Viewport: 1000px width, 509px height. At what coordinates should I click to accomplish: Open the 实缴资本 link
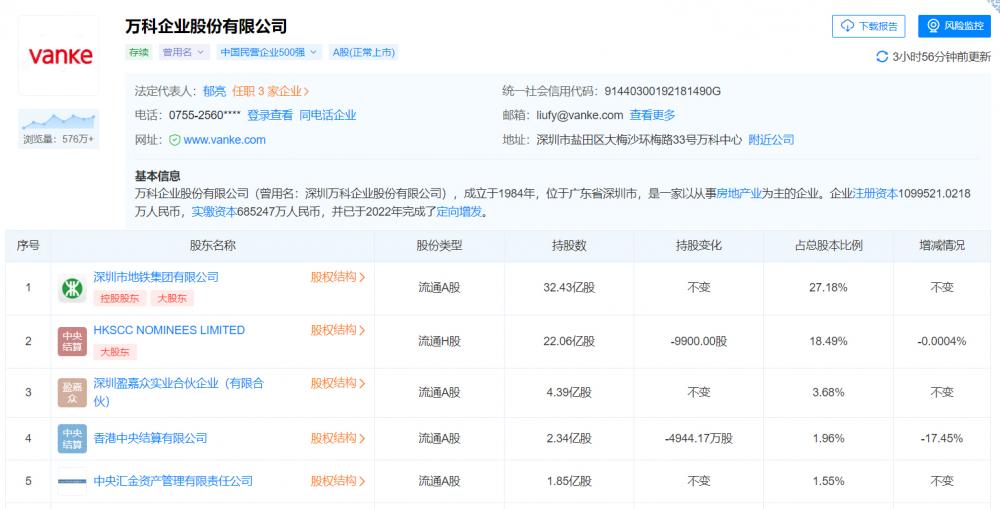click(x=214, y=212)
